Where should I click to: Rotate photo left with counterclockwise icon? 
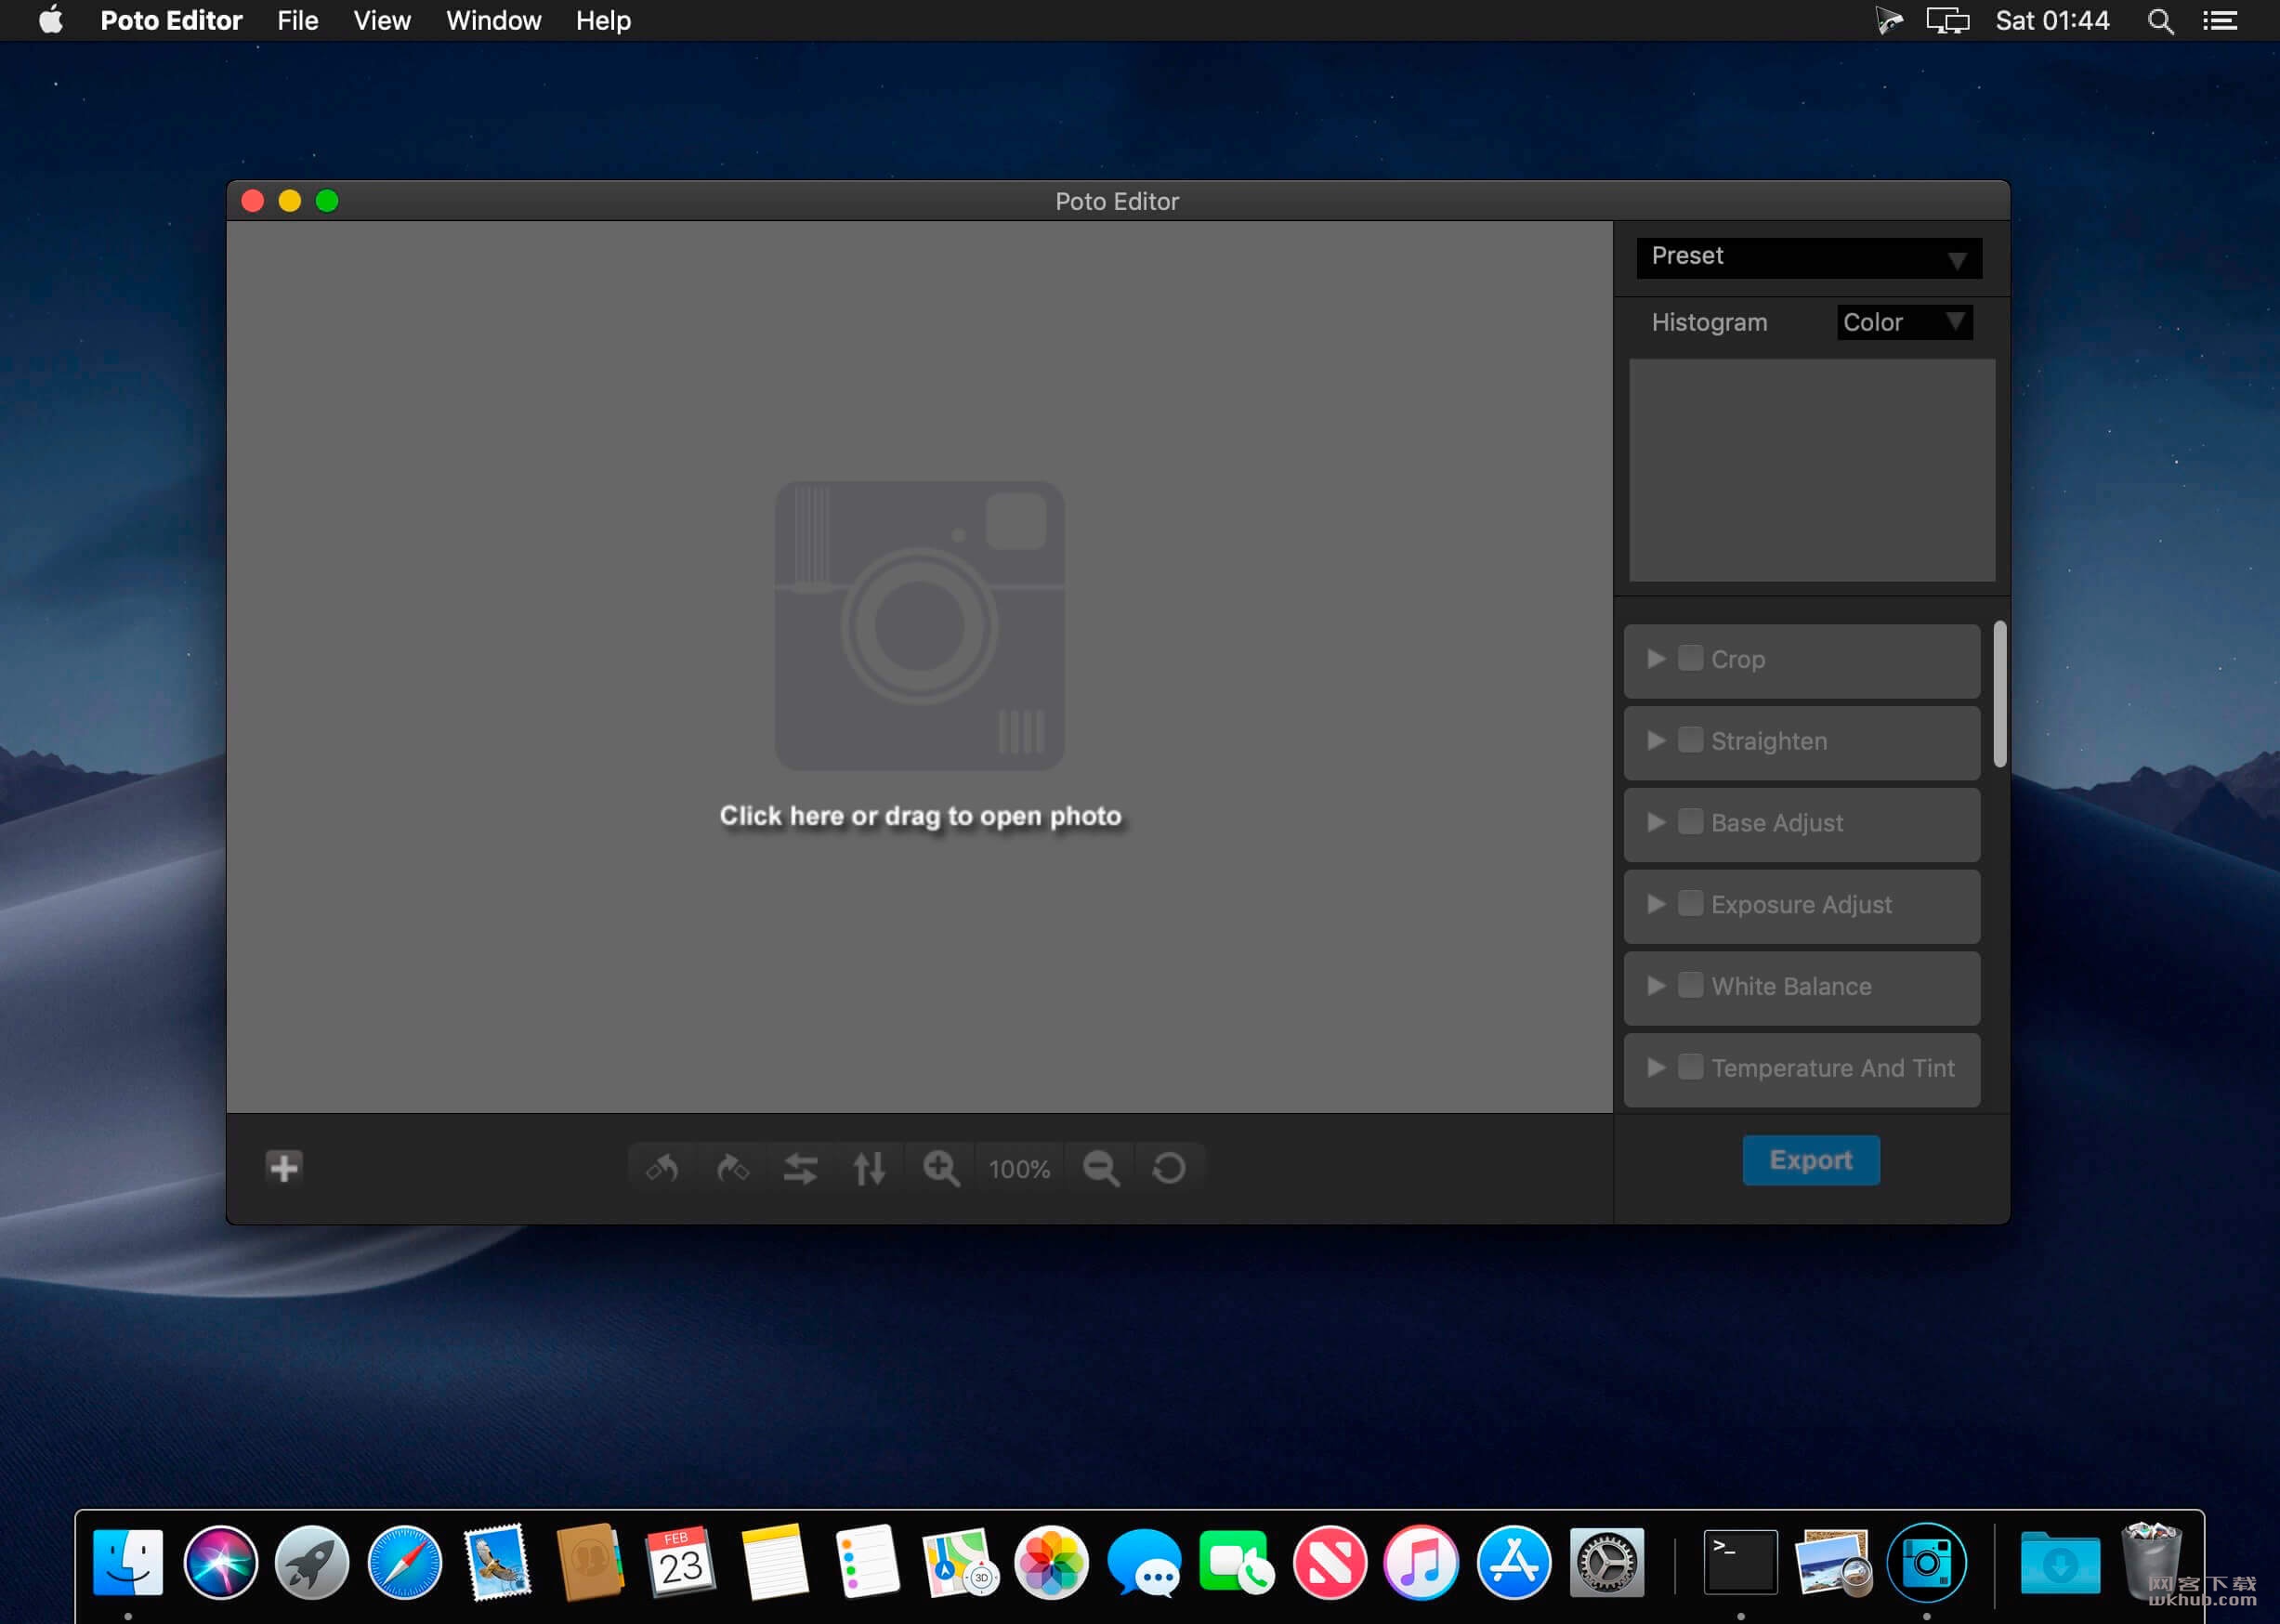[x=662, y=1168]
